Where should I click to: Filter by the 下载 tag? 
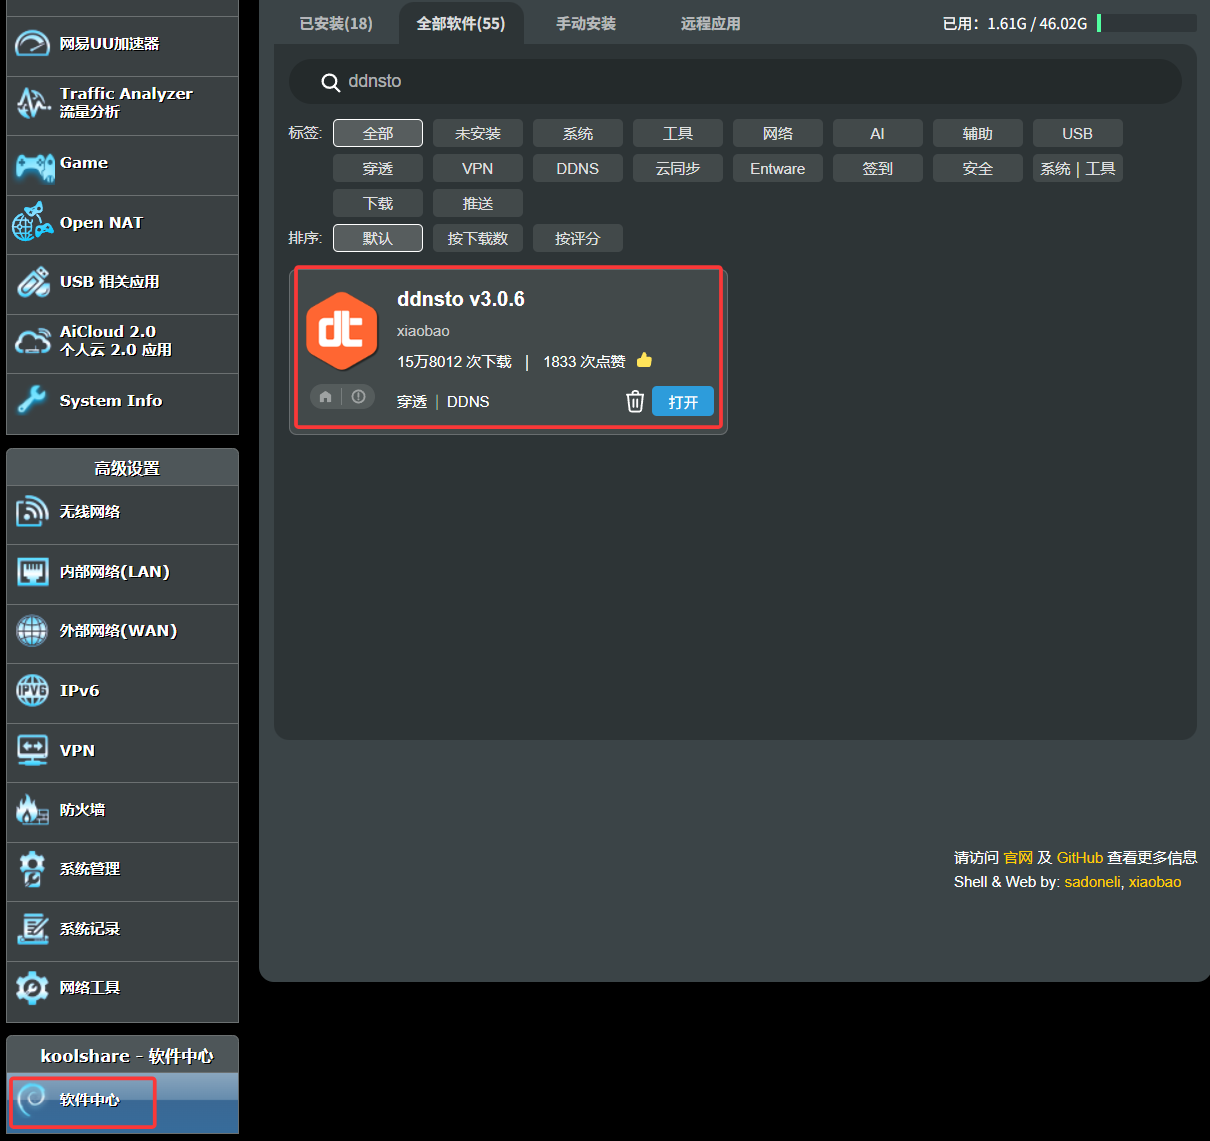point(378,203)
